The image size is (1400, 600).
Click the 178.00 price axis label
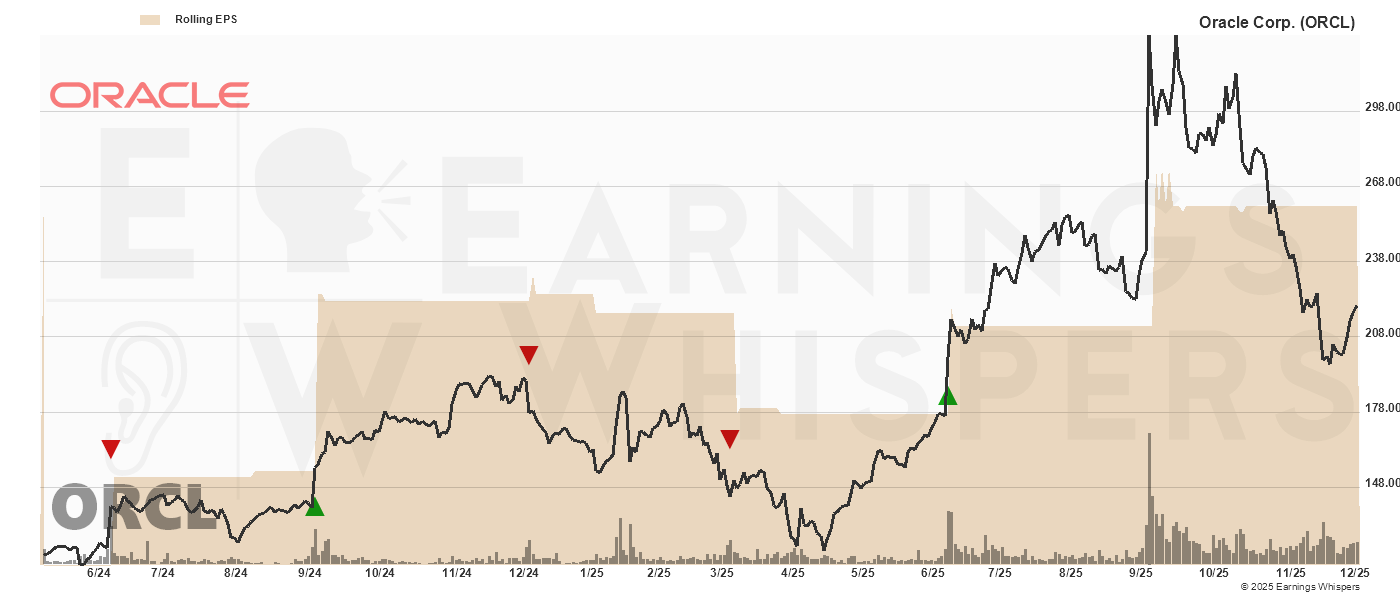pyautogui.click(x=1381, y=409)
